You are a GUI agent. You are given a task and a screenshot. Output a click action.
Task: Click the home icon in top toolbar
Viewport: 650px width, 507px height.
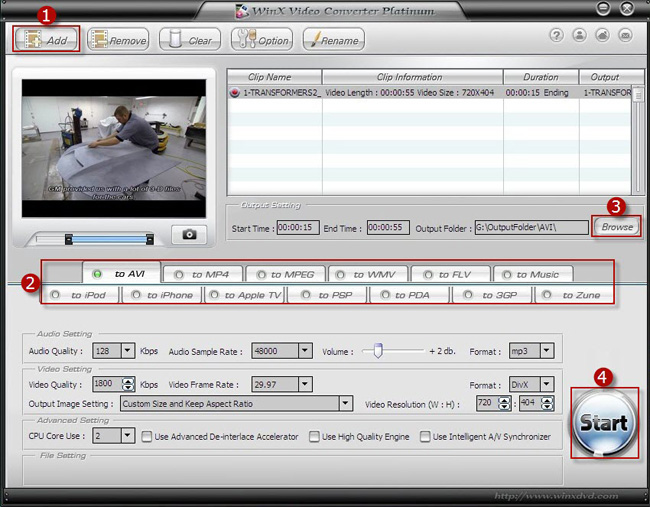coord(602,35)
